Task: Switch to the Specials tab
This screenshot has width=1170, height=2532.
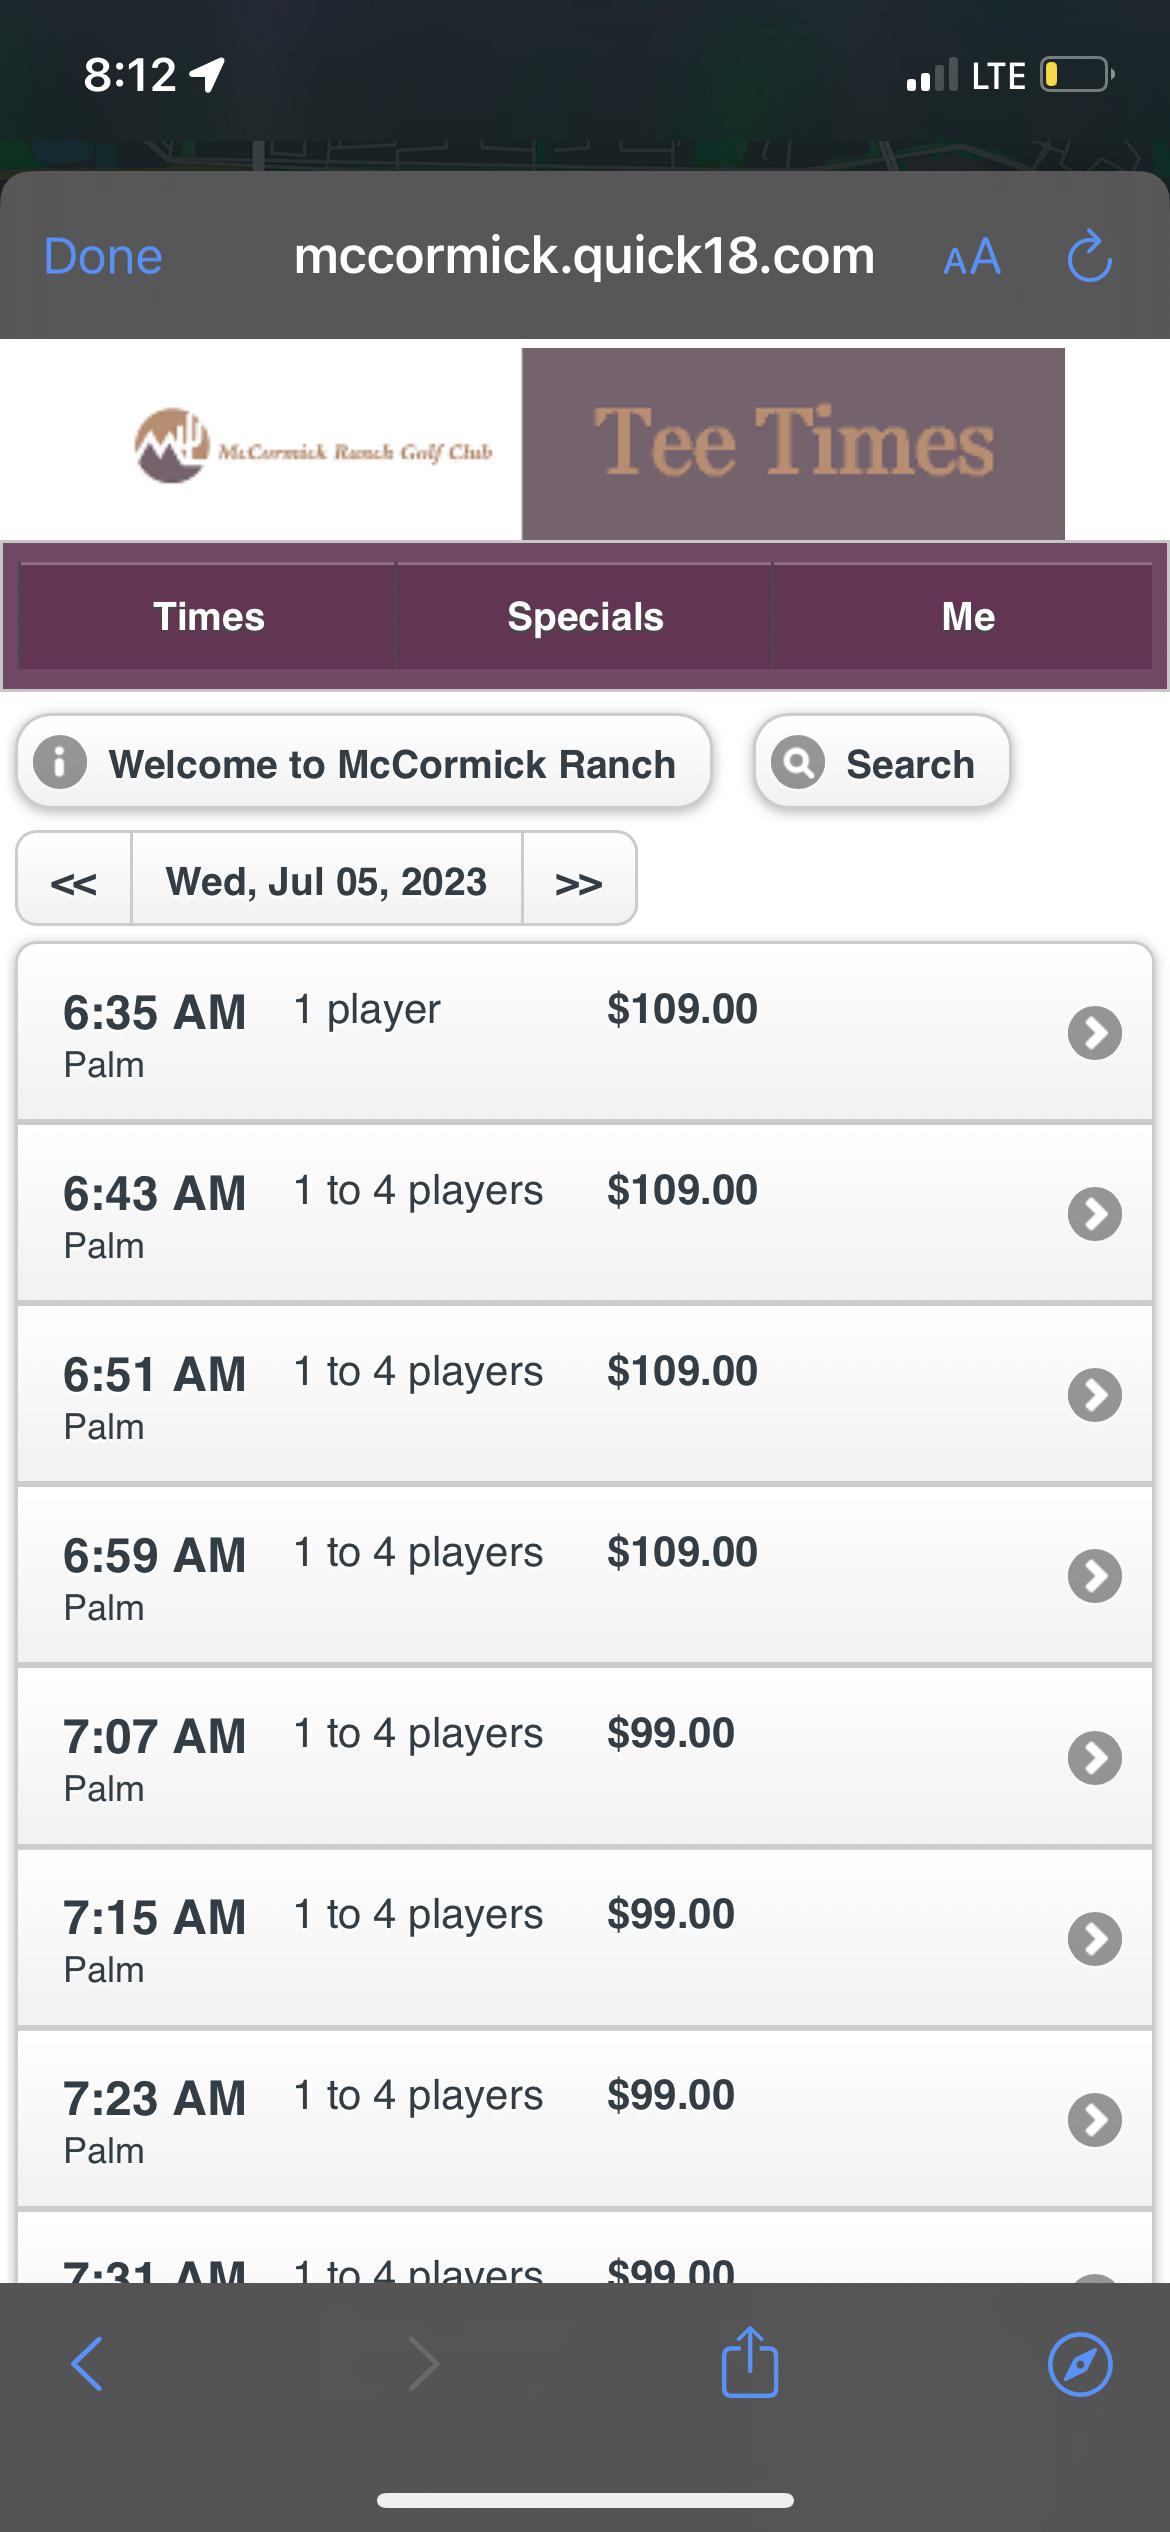Action: click(585, 616)
